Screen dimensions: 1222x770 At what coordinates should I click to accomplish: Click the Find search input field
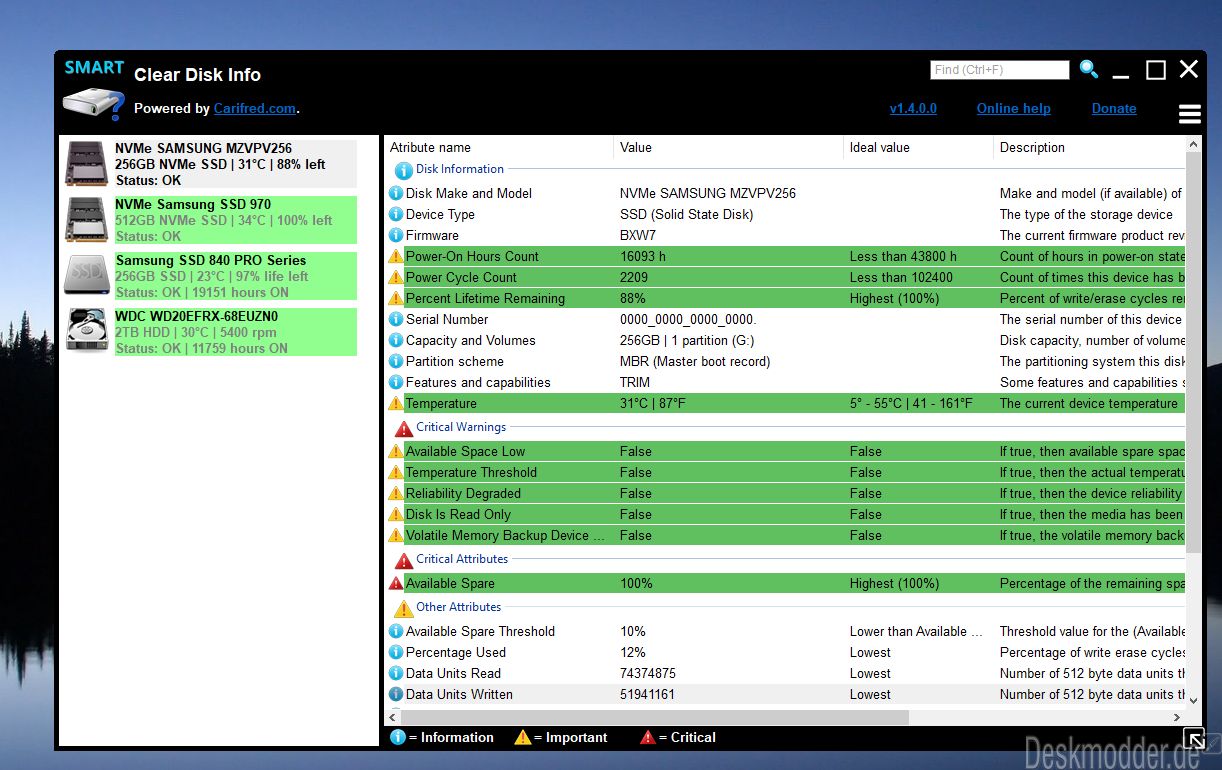pos(1000,70)
